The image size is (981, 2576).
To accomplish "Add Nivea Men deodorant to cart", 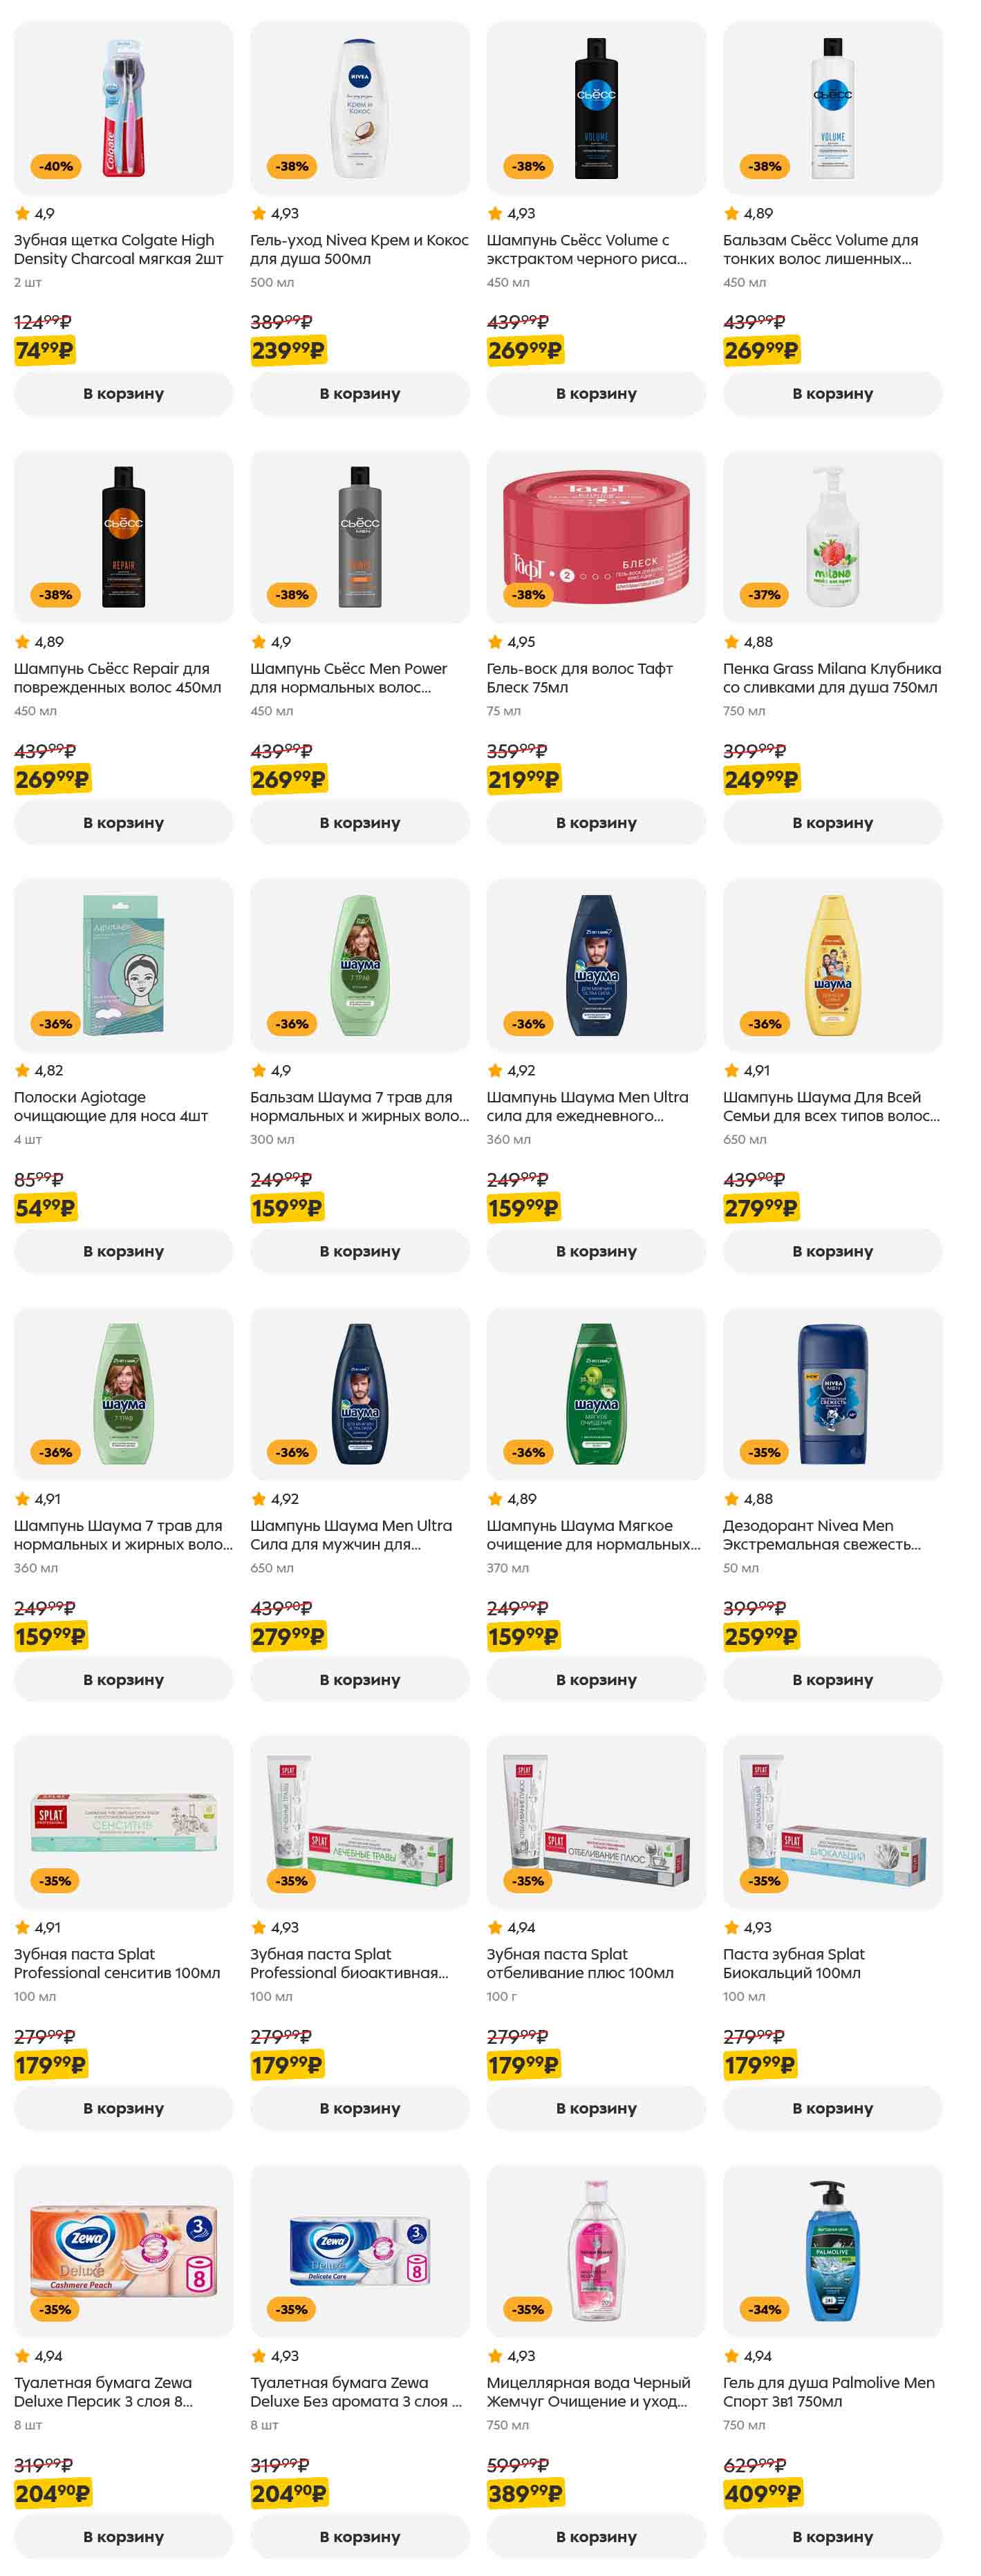I will point(832,1680).
